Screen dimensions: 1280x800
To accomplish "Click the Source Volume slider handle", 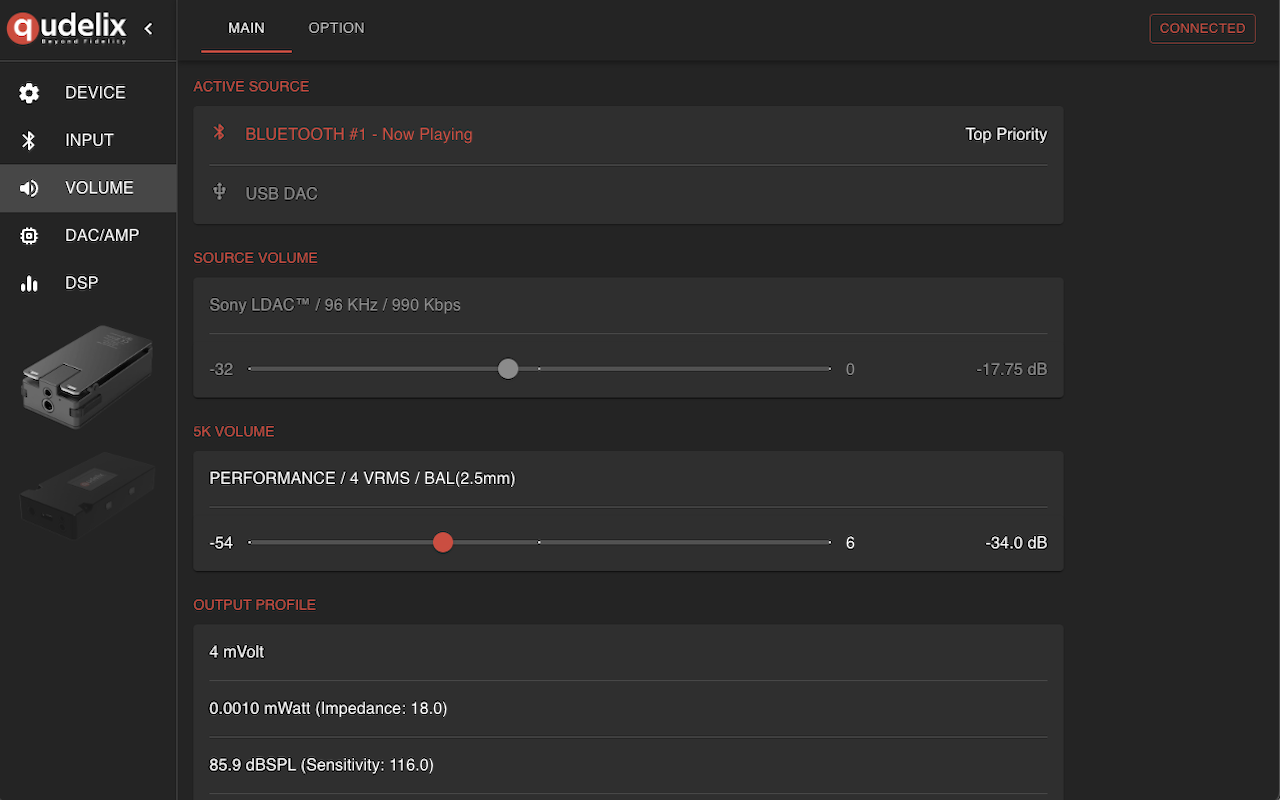I will (x=508, y=369).
